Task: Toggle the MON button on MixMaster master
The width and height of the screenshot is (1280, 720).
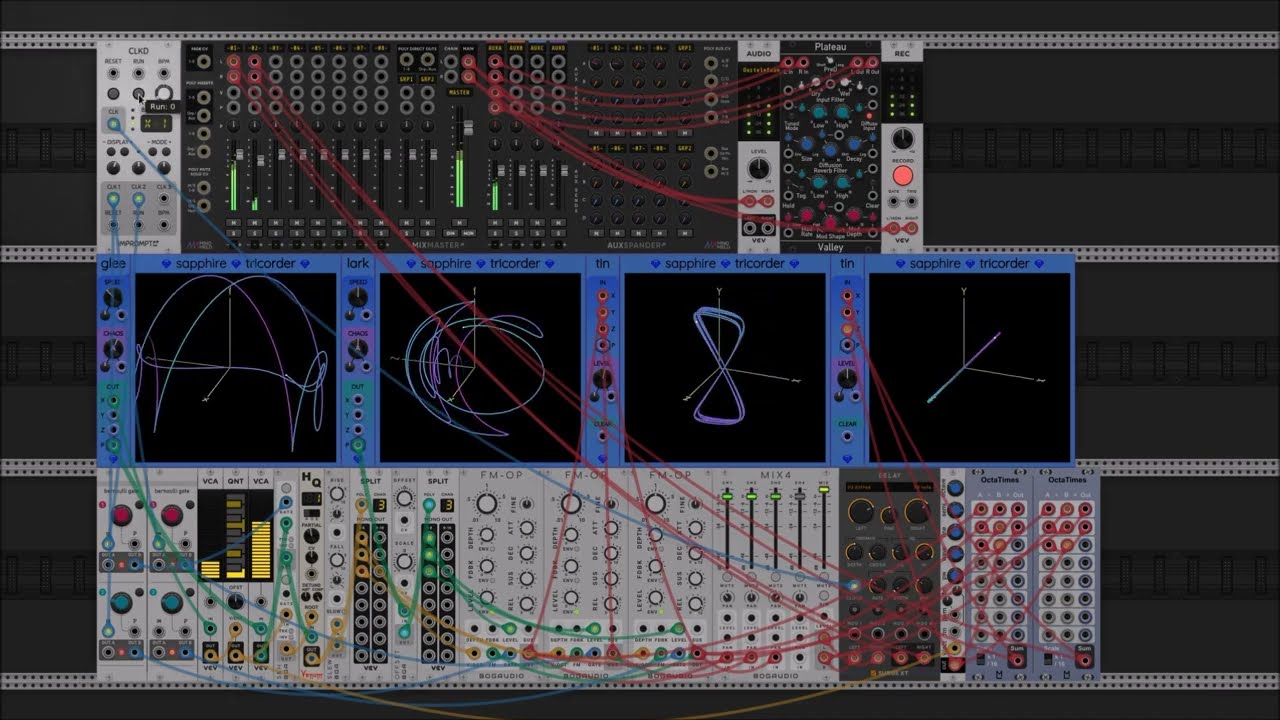Action: click(x=469, y=233)
